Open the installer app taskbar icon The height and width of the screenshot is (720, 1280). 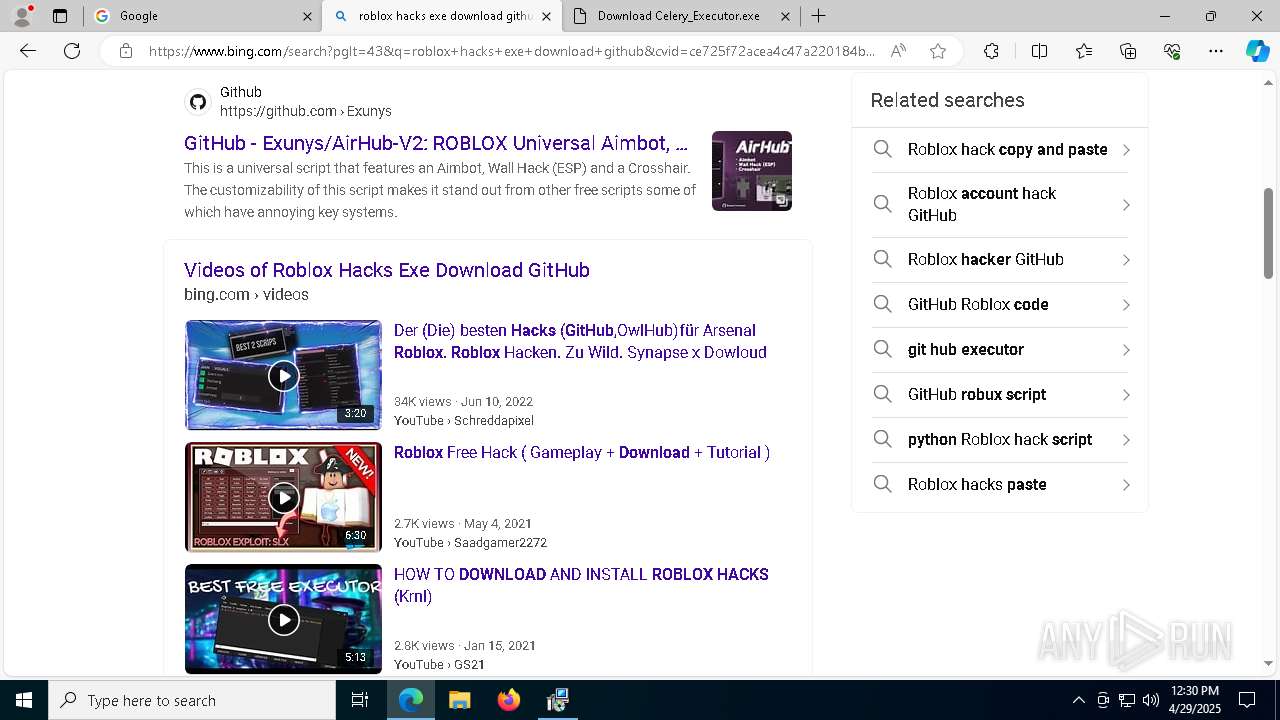click(x=557, y=700)
